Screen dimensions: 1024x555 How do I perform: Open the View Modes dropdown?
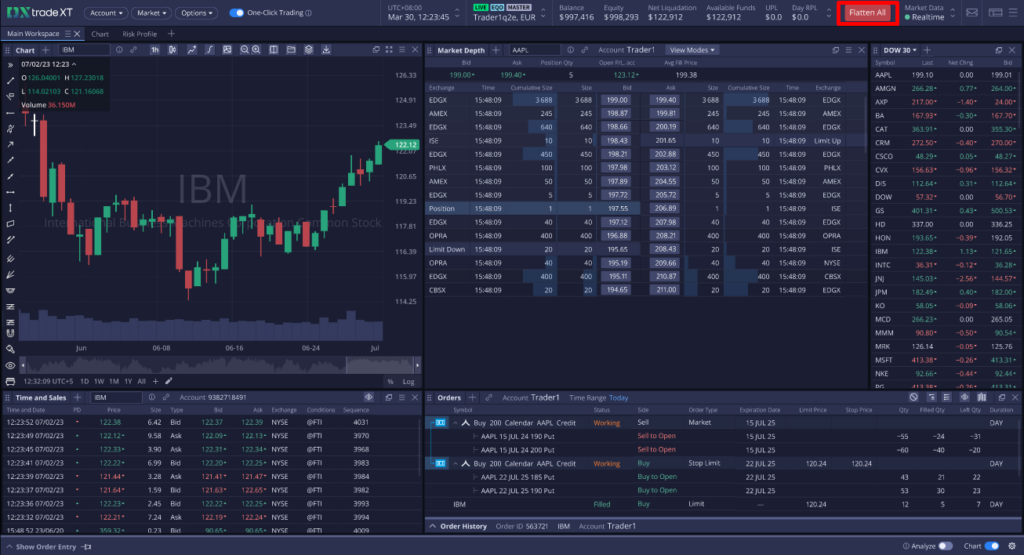pos(692,50)
